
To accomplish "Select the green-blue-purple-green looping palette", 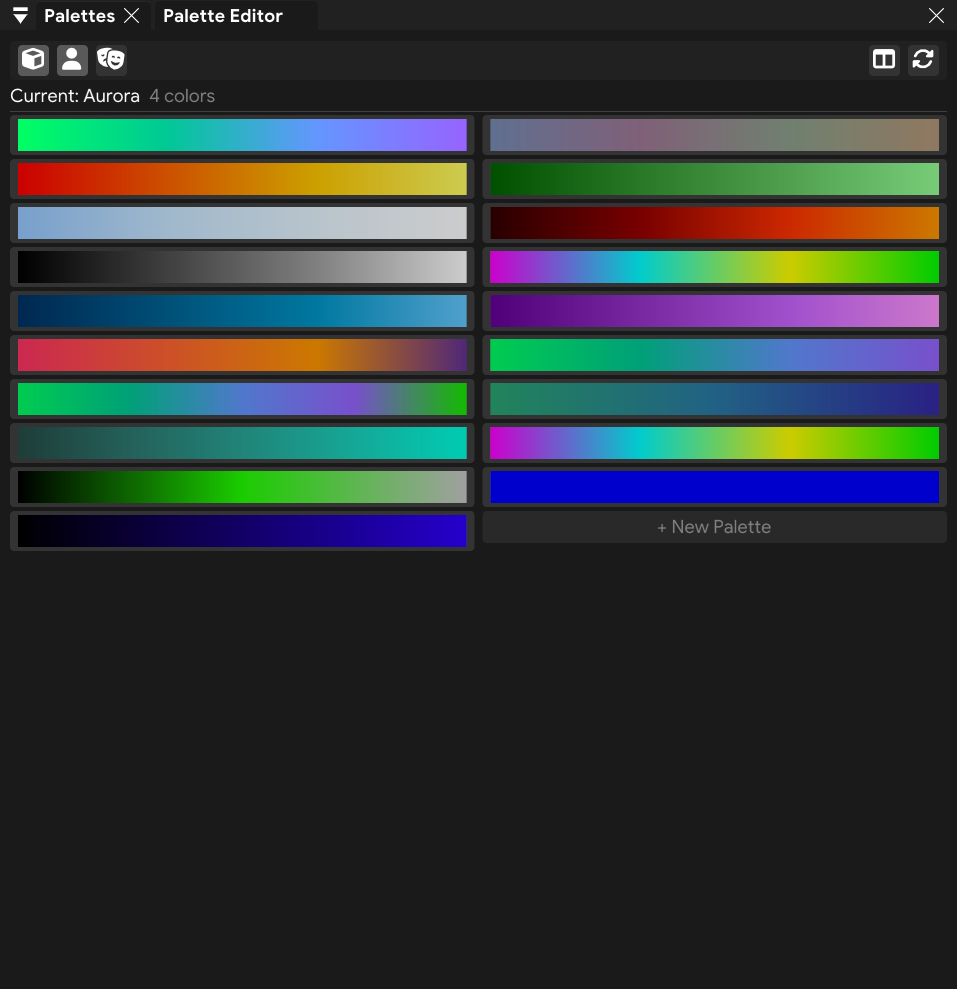I will pos(242,399).
